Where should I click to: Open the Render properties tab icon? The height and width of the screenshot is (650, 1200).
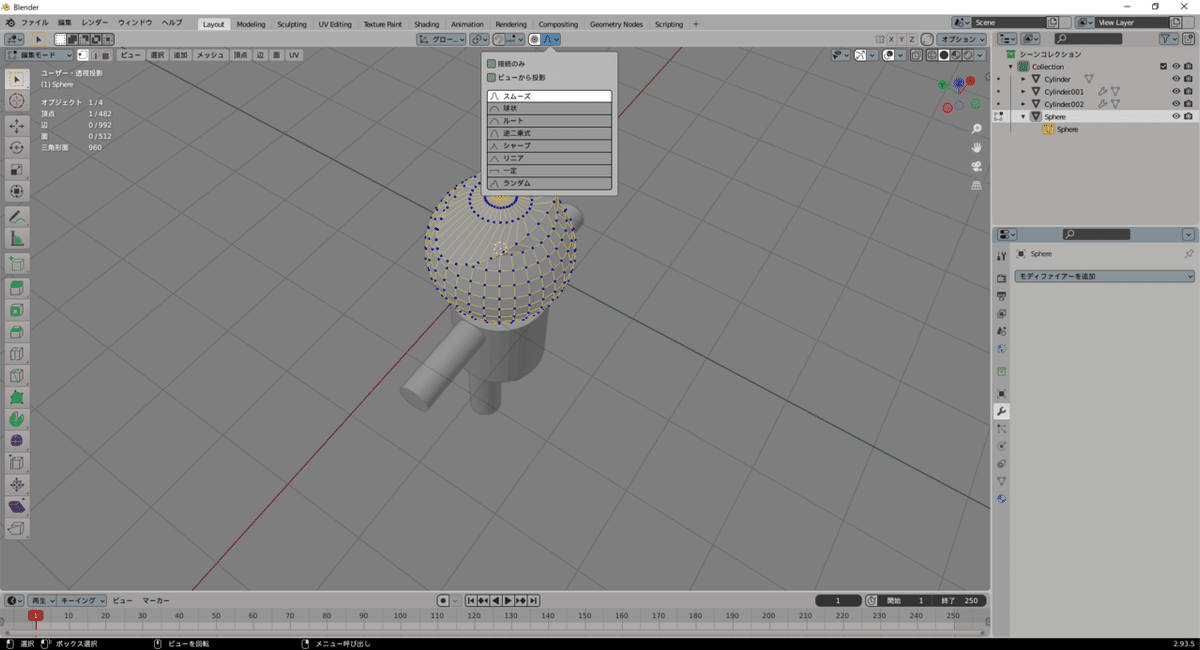1001,278
